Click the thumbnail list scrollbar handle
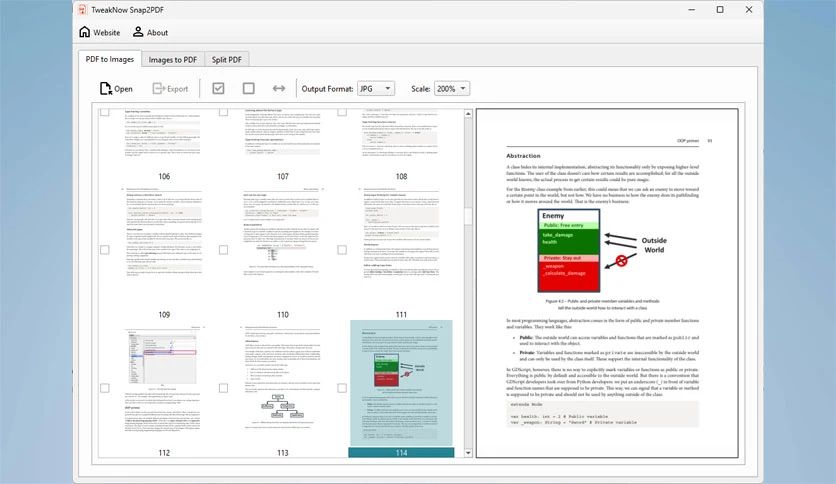836x484 pixels. click(468, 216)
